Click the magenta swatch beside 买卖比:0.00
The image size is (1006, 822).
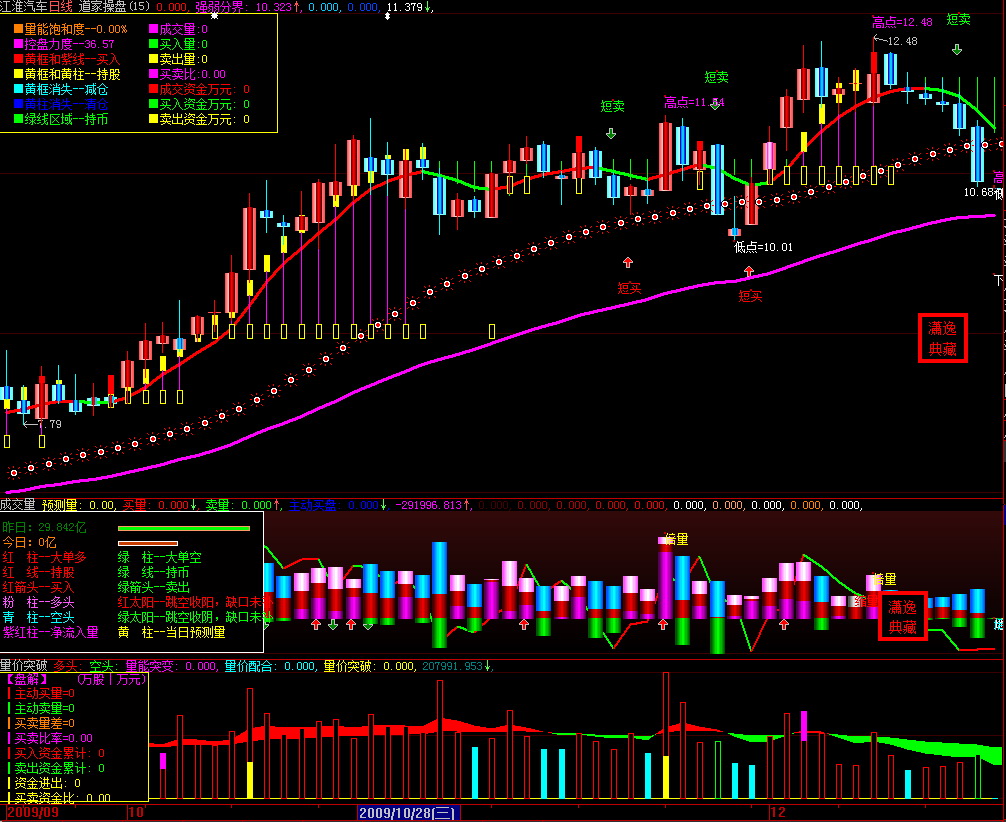click(x=153, y=74)
